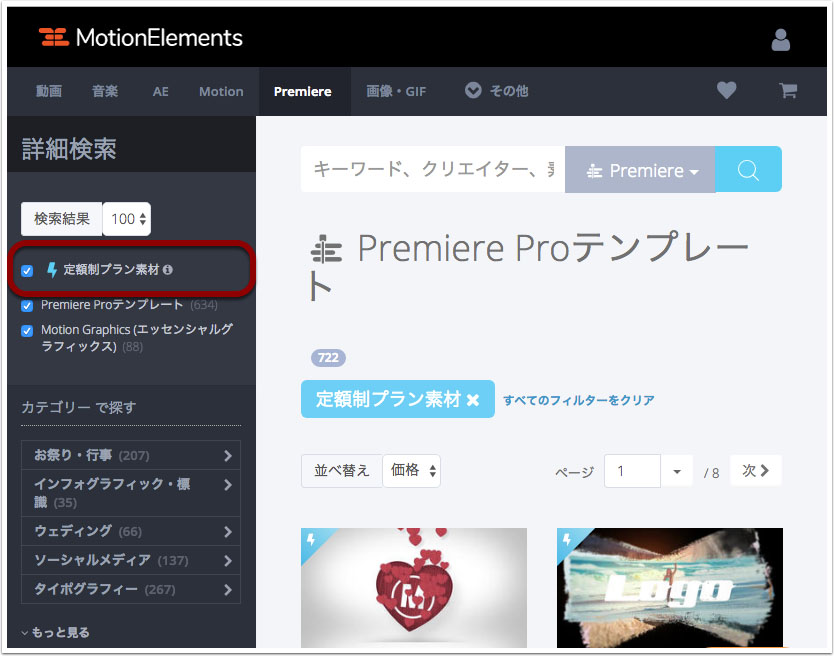Open the page number dropdown arrow

677,471
